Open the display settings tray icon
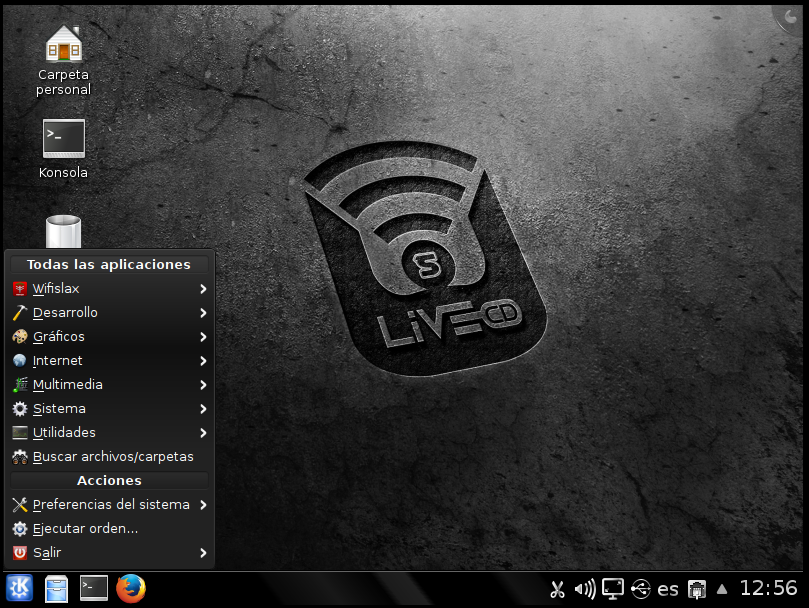 point(613,589)
